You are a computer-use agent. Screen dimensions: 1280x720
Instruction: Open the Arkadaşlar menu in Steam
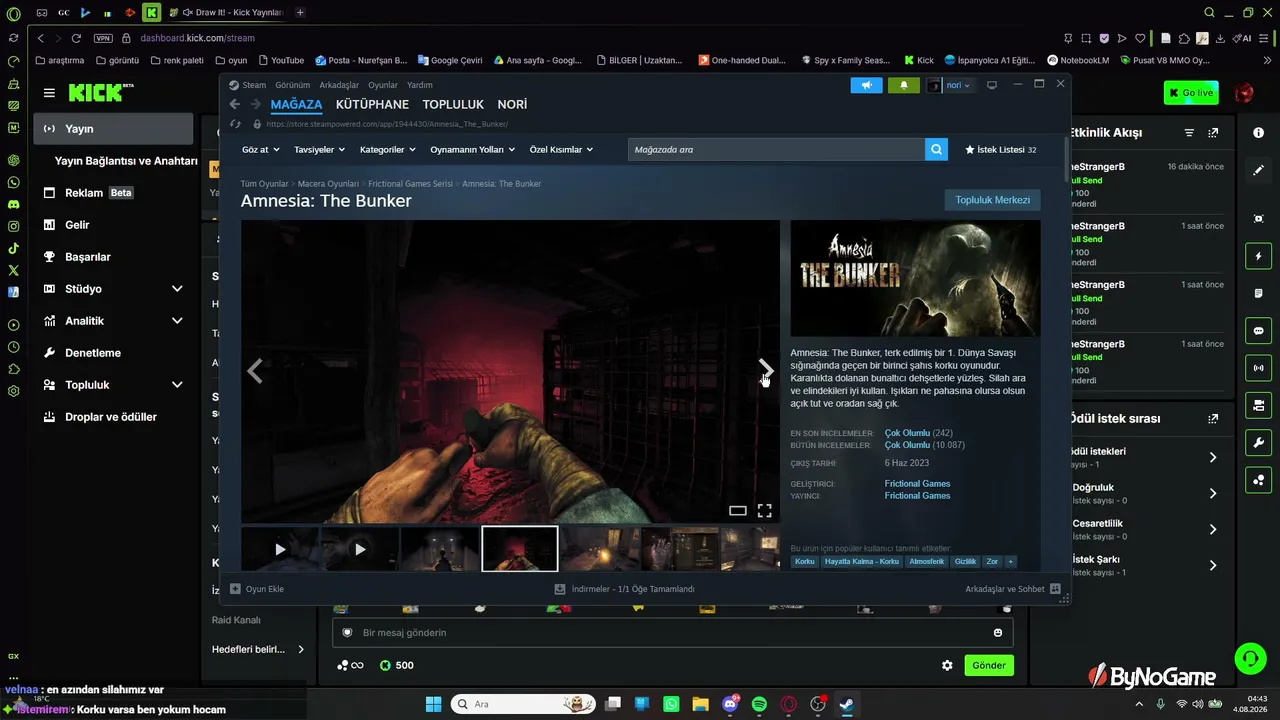pyautogui.click(x=339, y=85)
